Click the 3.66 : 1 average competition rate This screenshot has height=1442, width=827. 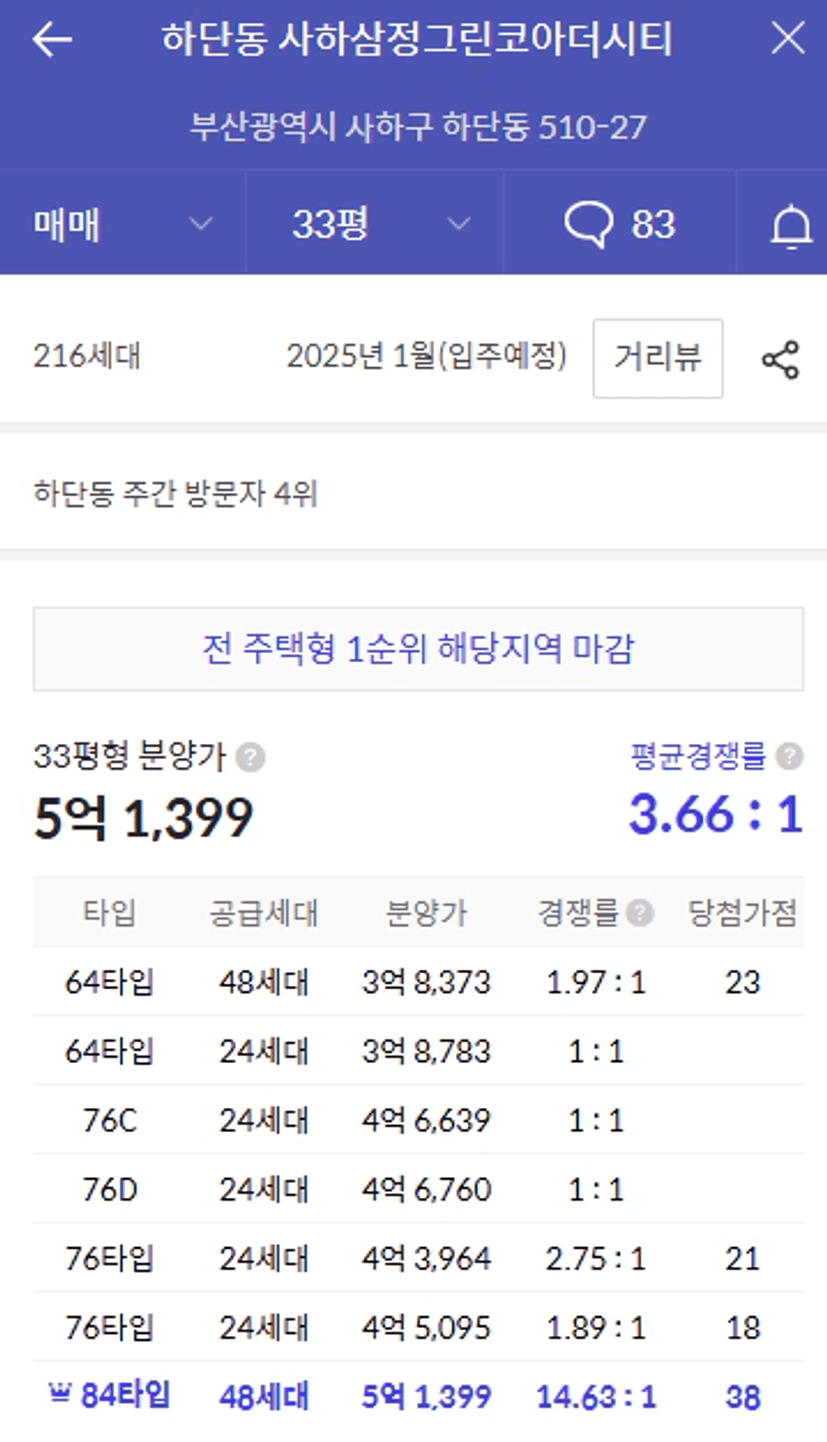(x=716, y=814)
